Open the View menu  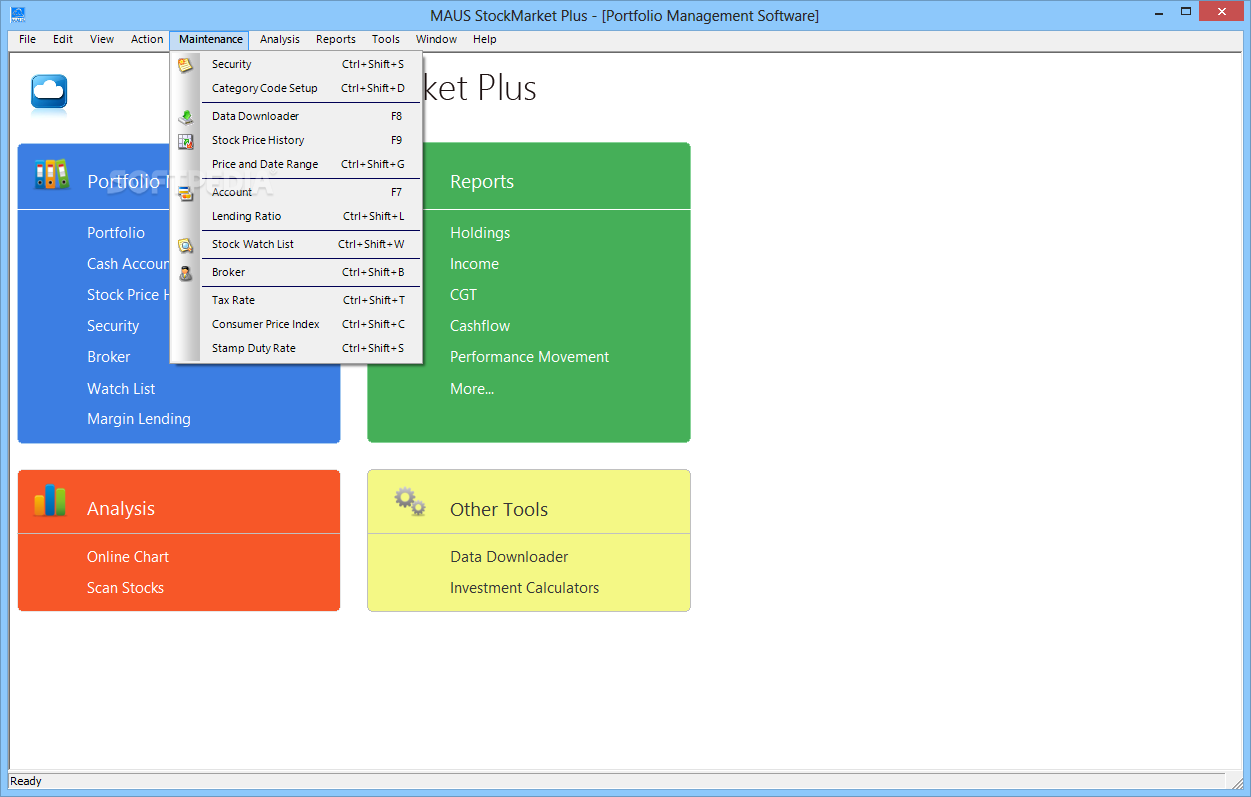pos(102,40)
